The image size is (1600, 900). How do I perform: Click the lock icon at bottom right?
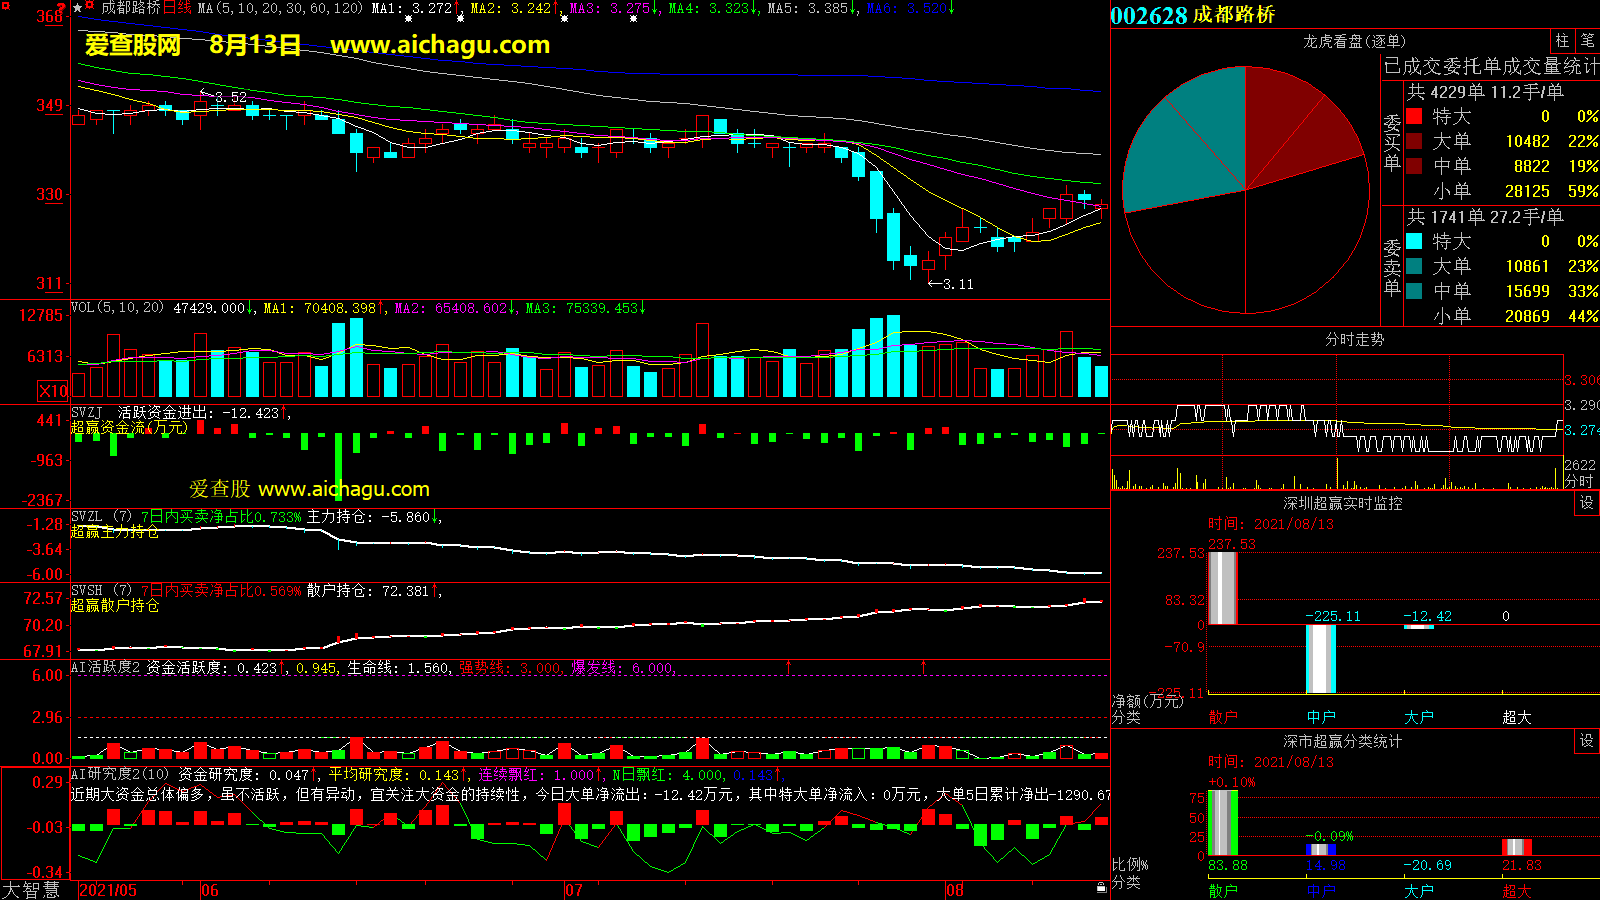point(1101,886)
